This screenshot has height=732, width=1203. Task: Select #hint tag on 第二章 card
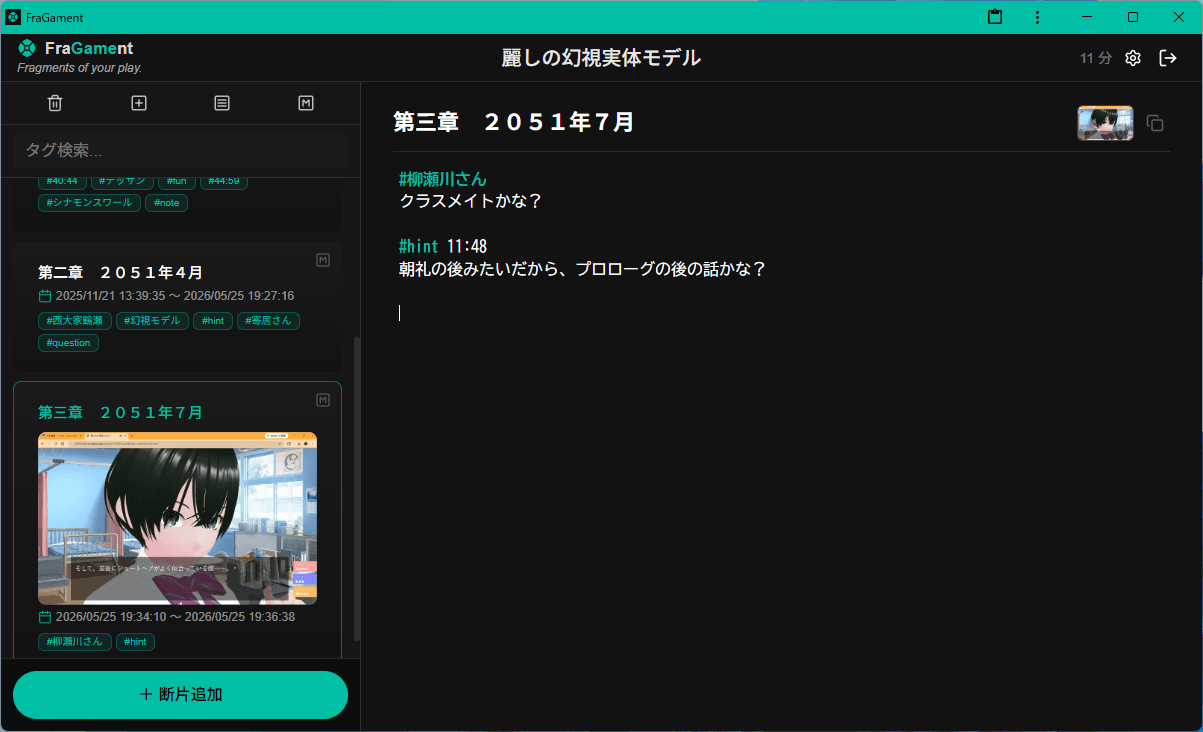(x=213, y=321)
